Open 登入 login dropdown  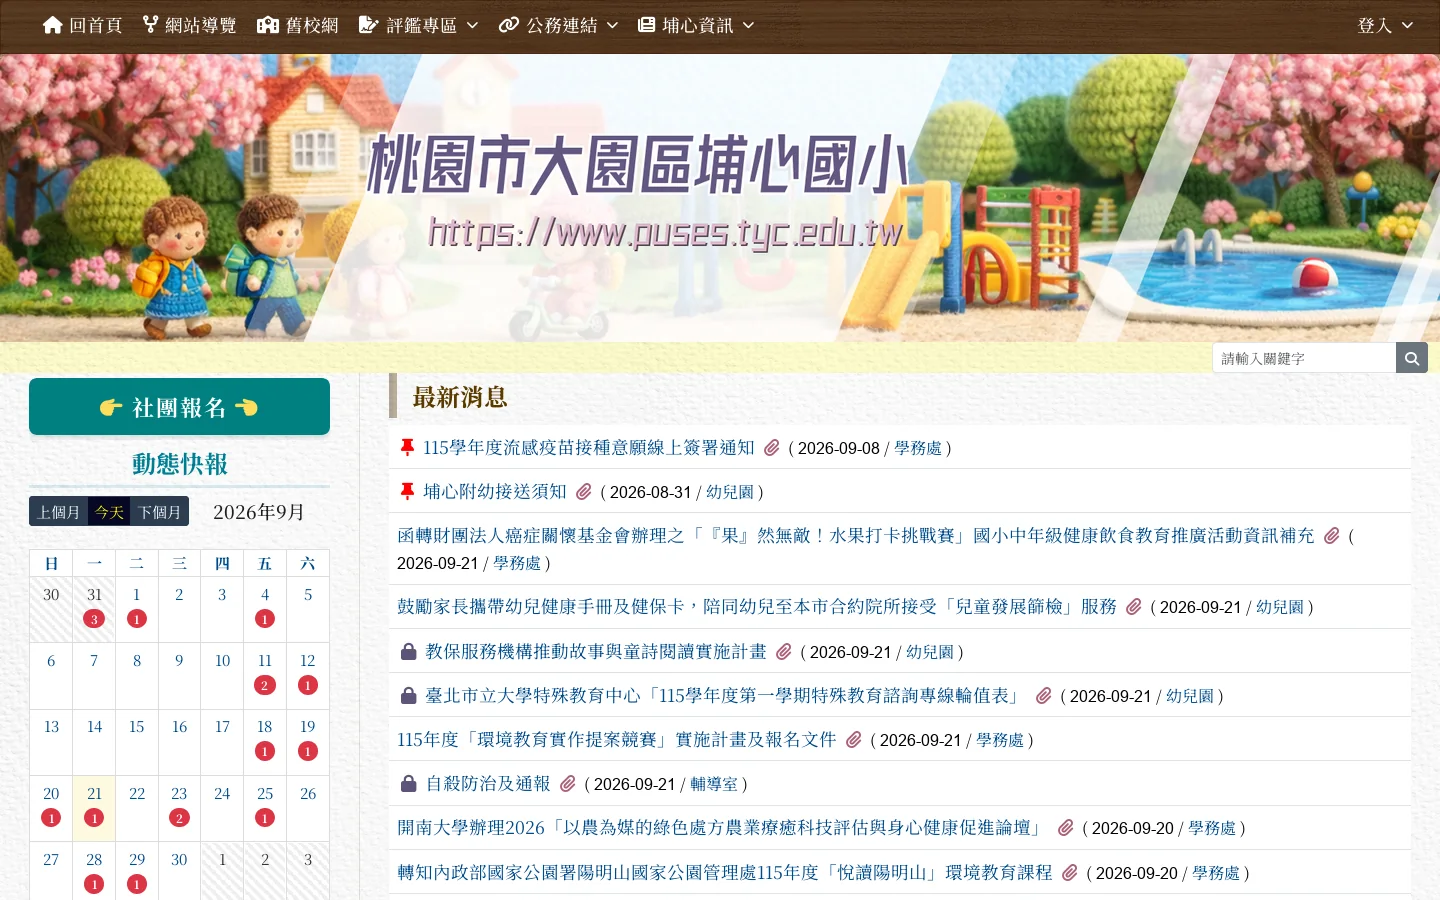[x=1385, y=25]
